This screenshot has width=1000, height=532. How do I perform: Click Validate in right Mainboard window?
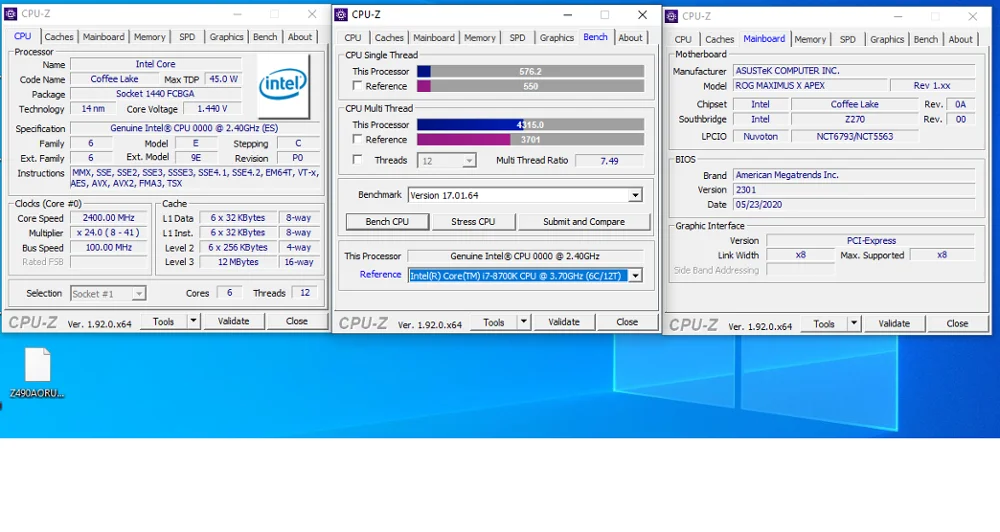tap(894, 324)
